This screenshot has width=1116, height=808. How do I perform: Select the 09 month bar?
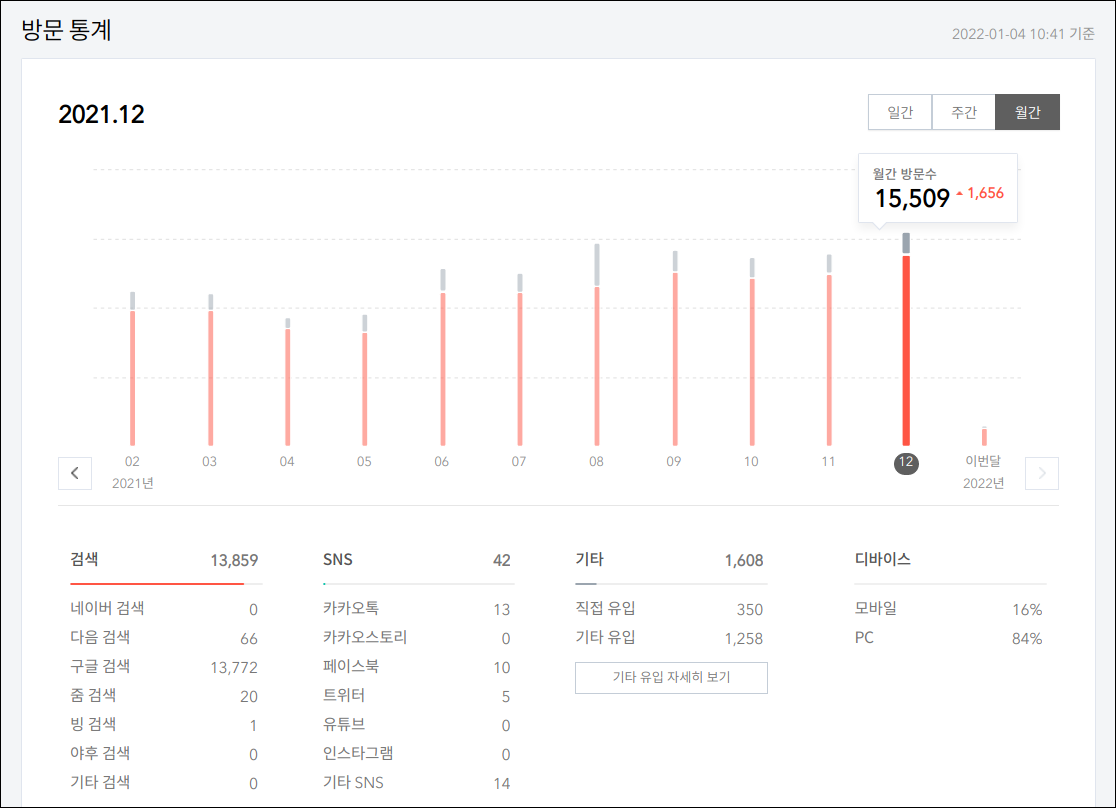click(675, 348)
